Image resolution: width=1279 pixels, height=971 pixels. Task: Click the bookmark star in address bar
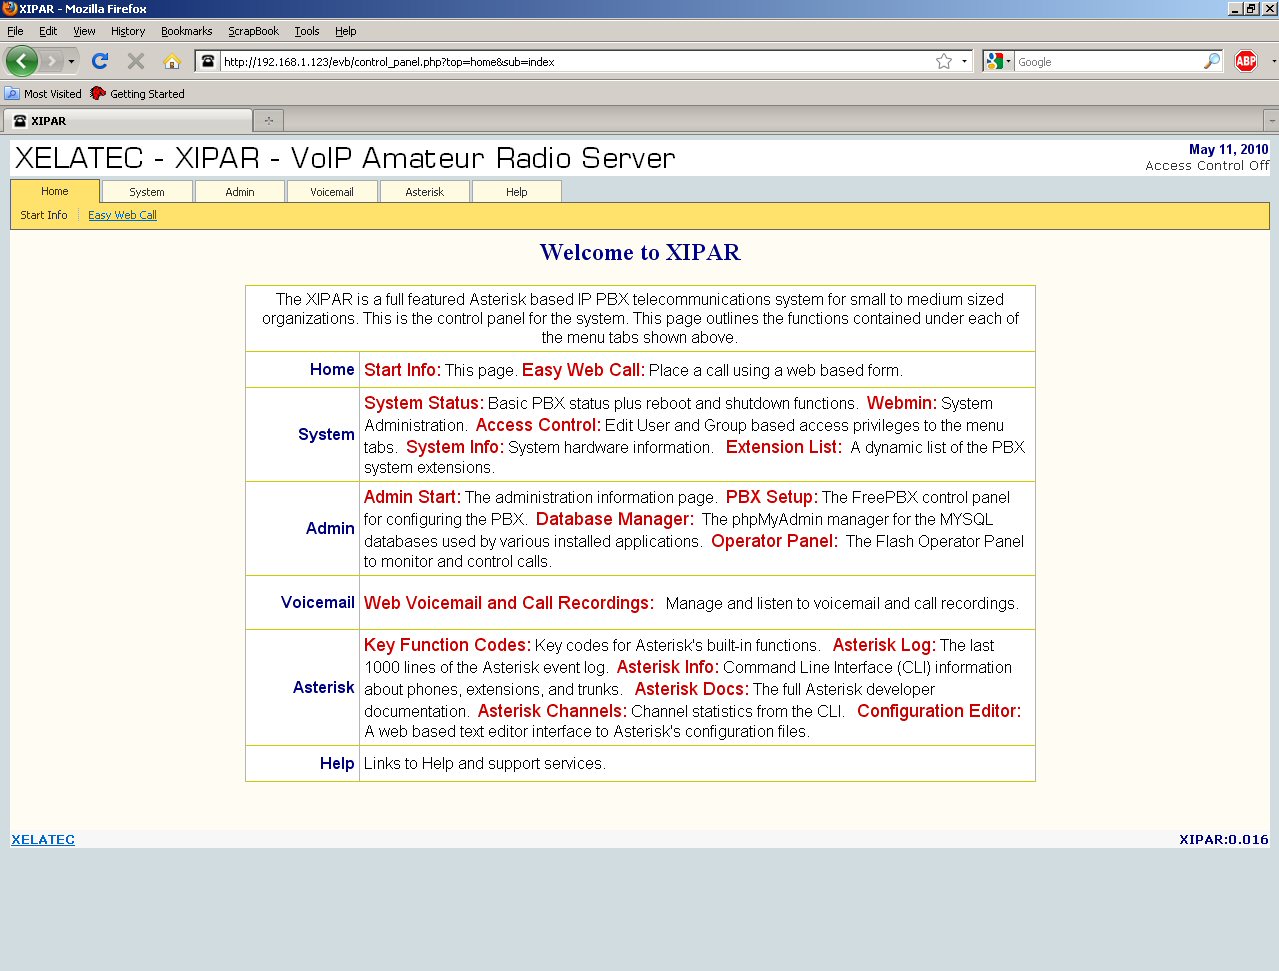pyautogui.click(x=943, y=61)
